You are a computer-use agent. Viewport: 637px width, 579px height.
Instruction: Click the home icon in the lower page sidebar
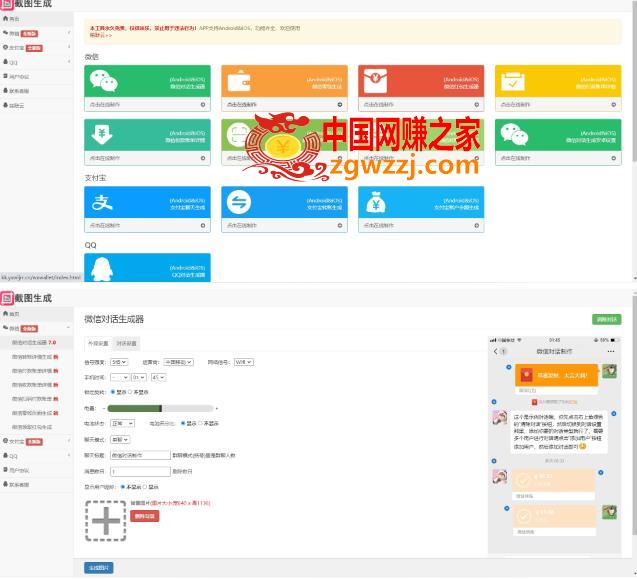5,313
